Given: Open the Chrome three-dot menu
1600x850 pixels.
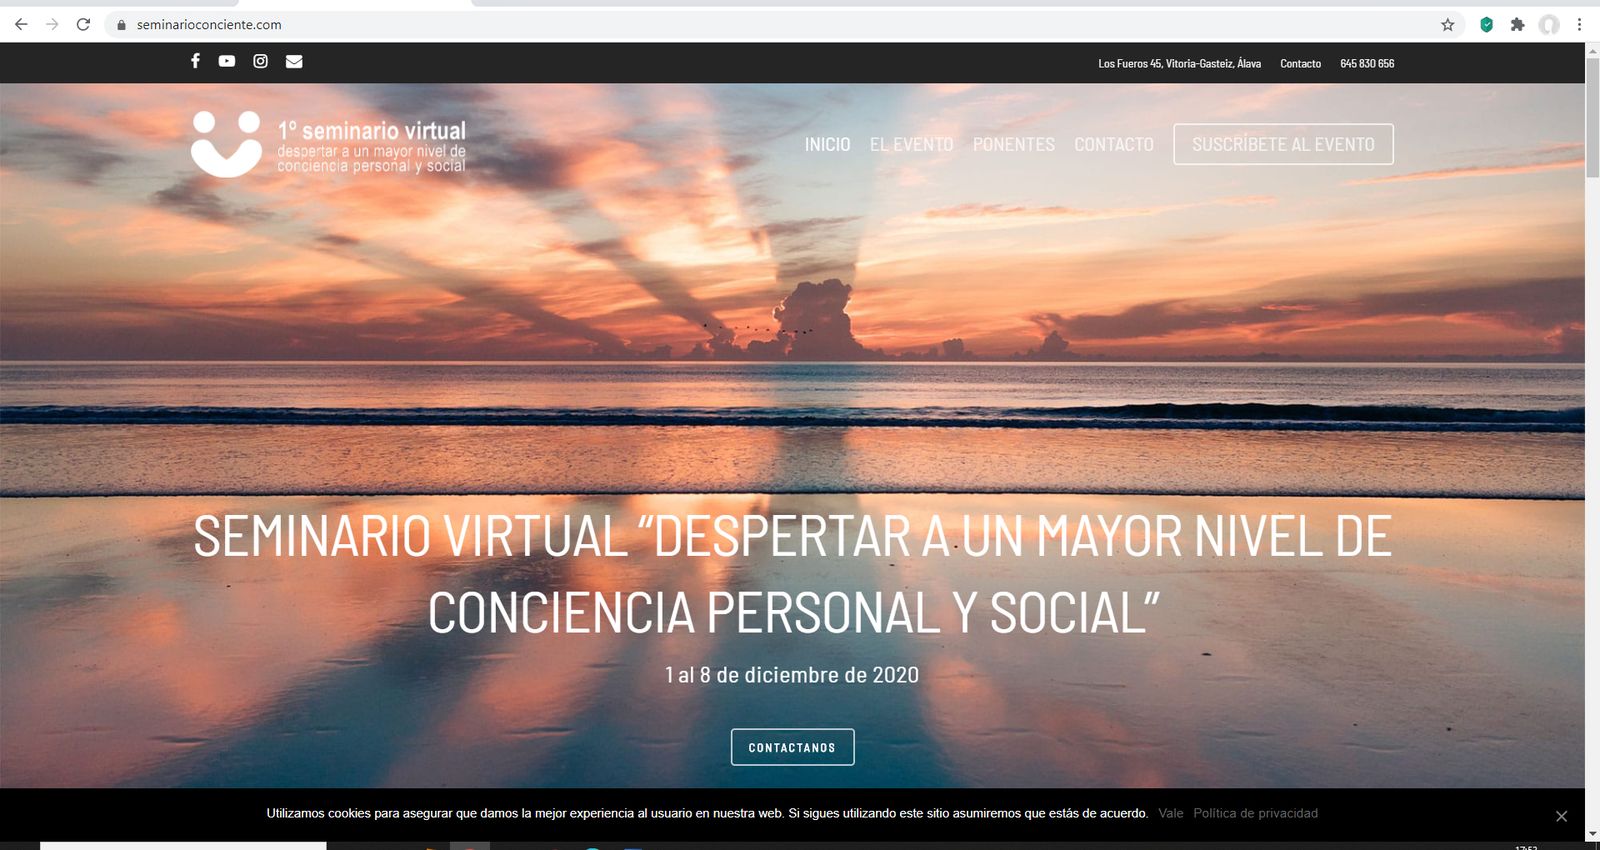Looking at the screenshot, I should pos(1579,25).
